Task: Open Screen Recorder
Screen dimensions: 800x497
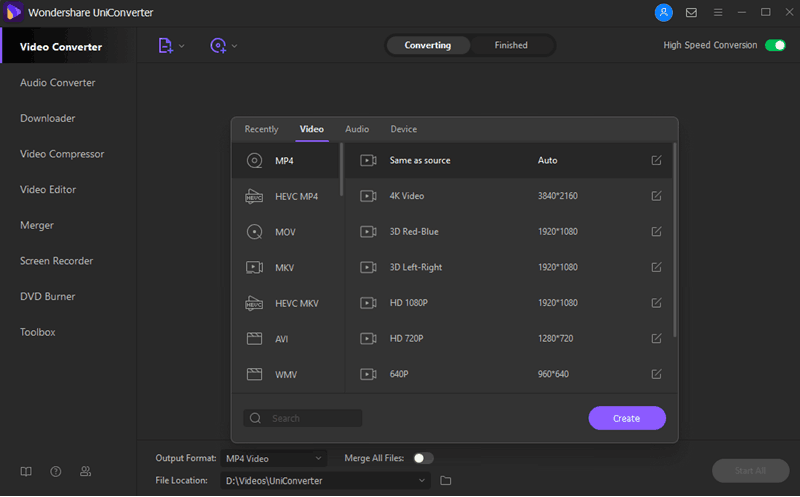Action: point(56,261)
